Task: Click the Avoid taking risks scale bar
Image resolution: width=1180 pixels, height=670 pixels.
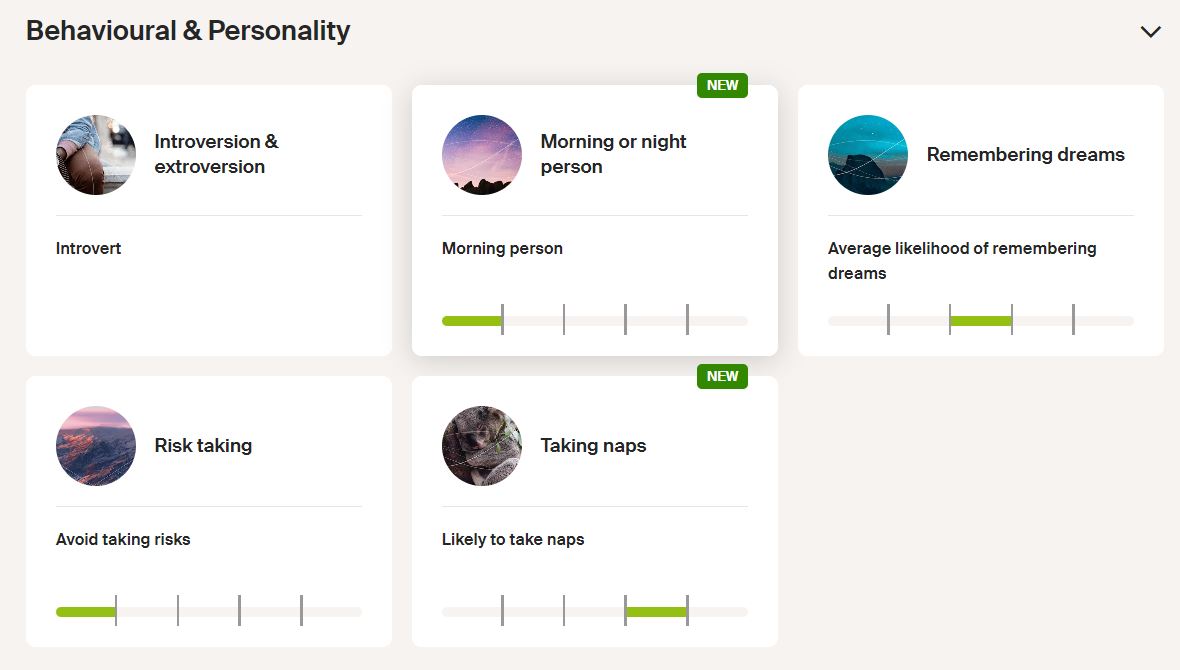Action: click(208, 612)
